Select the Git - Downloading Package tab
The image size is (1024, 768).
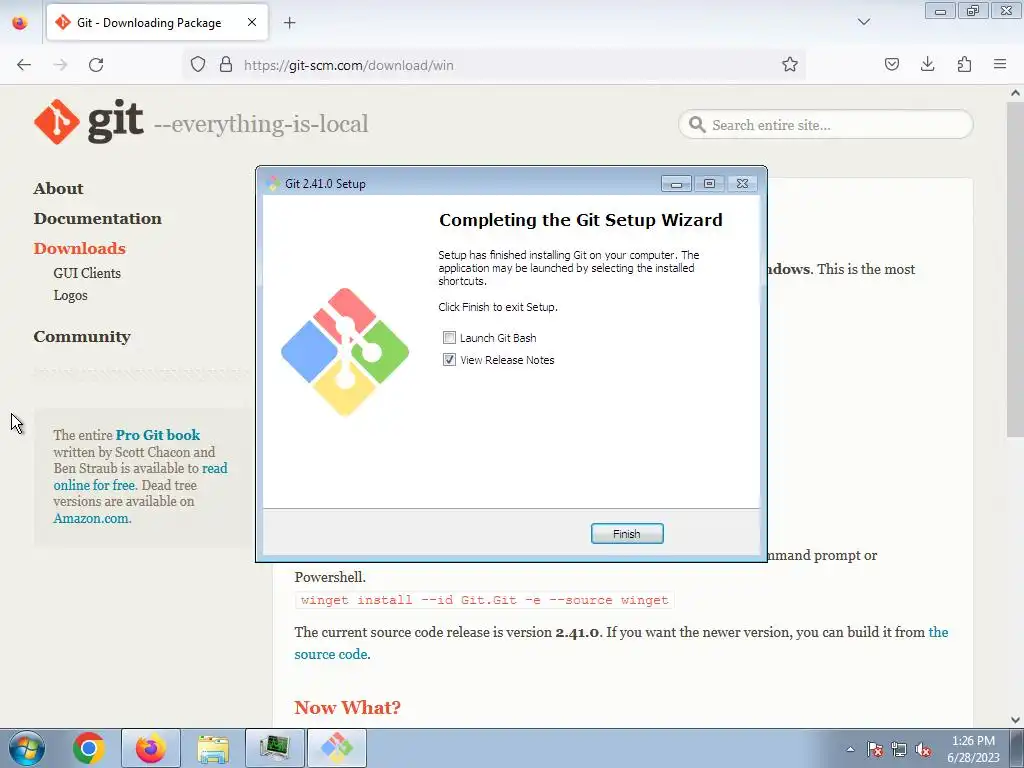coord(157,23)
